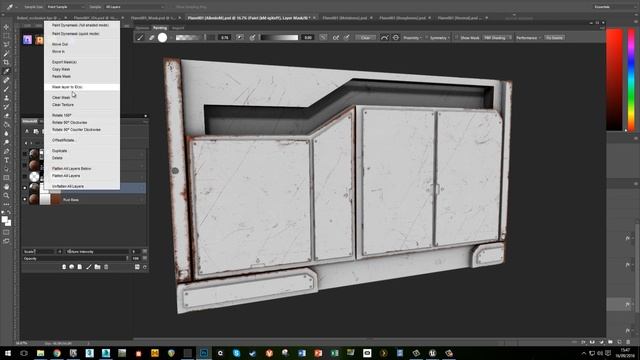Click the circular target icon before Proximity
Image resolution: width=640 pixels, height=360 pixels.
(x=396, y=38)
